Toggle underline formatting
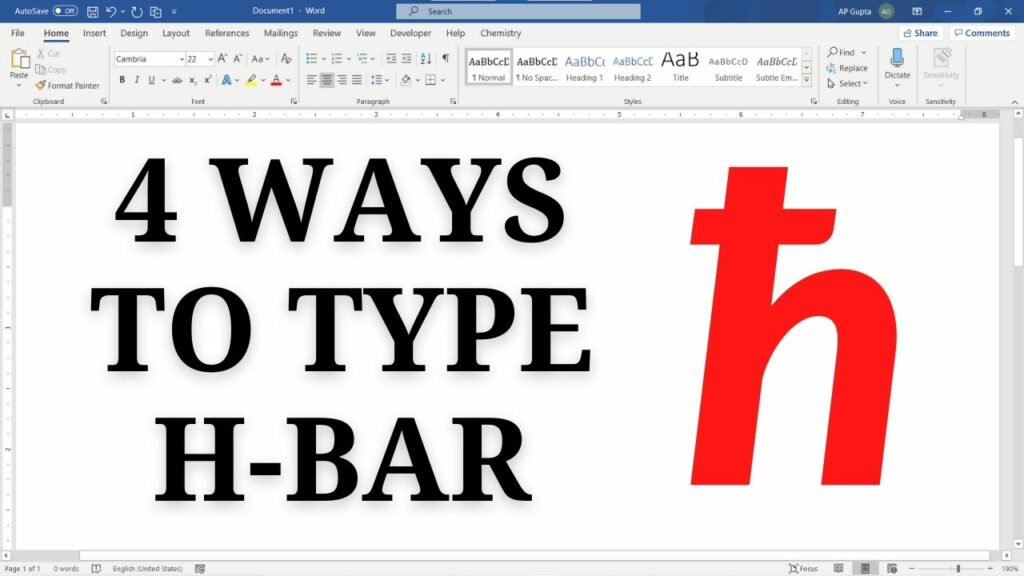 [x=150, y=80]
